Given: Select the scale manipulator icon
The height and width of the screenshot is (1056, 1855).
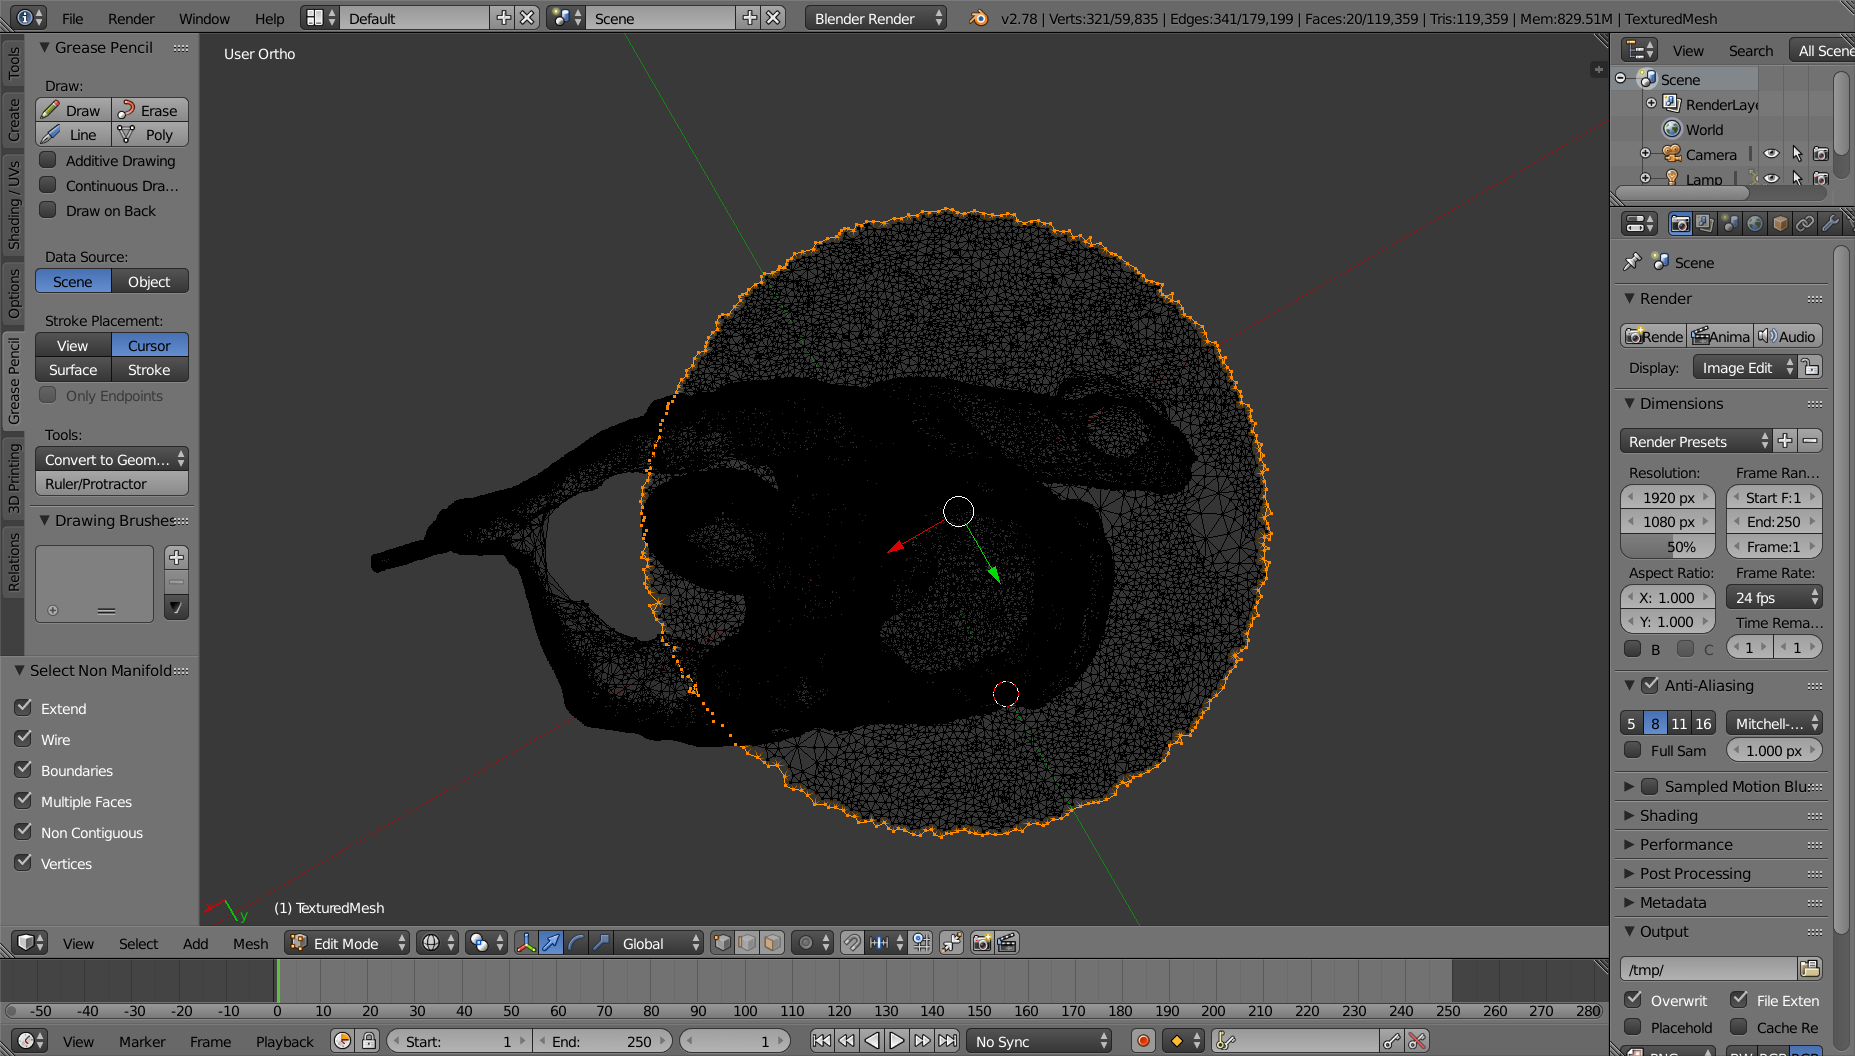Looking at the screenshot, I should click(601, 943).
